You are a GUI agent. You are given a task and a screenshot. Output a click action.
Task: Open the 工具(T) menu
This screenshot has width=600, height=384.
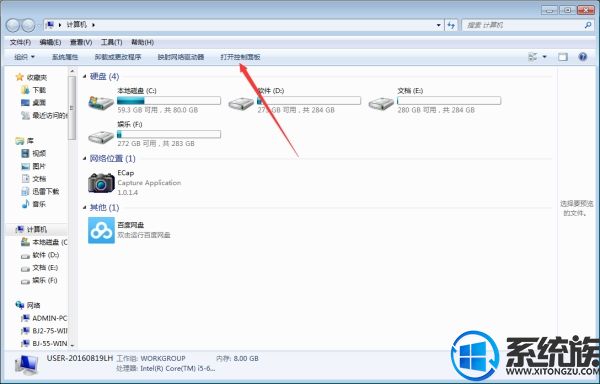[111, 42]
